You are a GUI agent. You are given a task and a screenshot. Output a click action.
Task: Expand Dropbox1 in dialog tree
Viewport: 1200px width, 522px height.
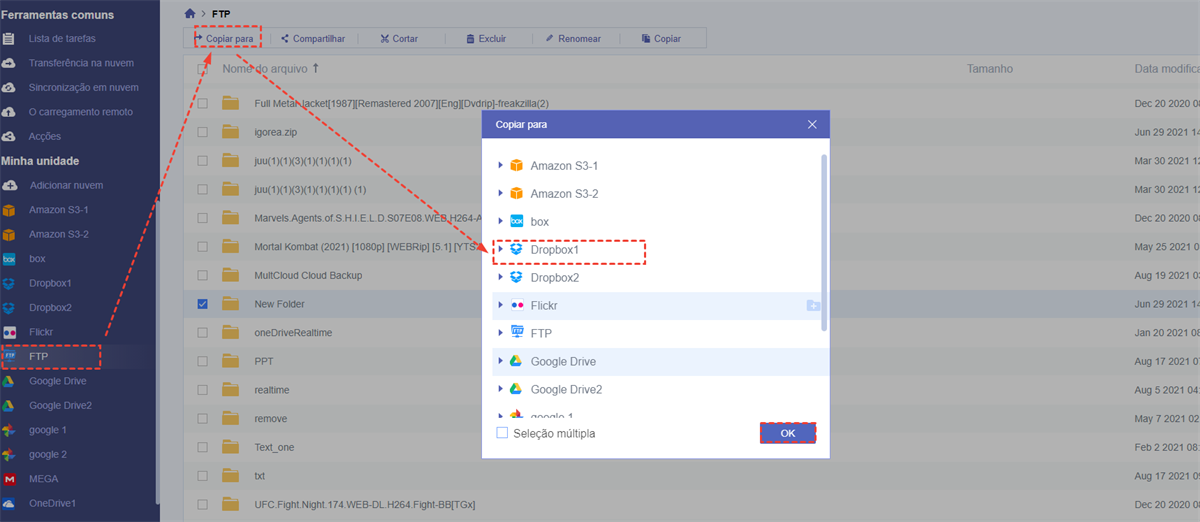tap(500, 249)
